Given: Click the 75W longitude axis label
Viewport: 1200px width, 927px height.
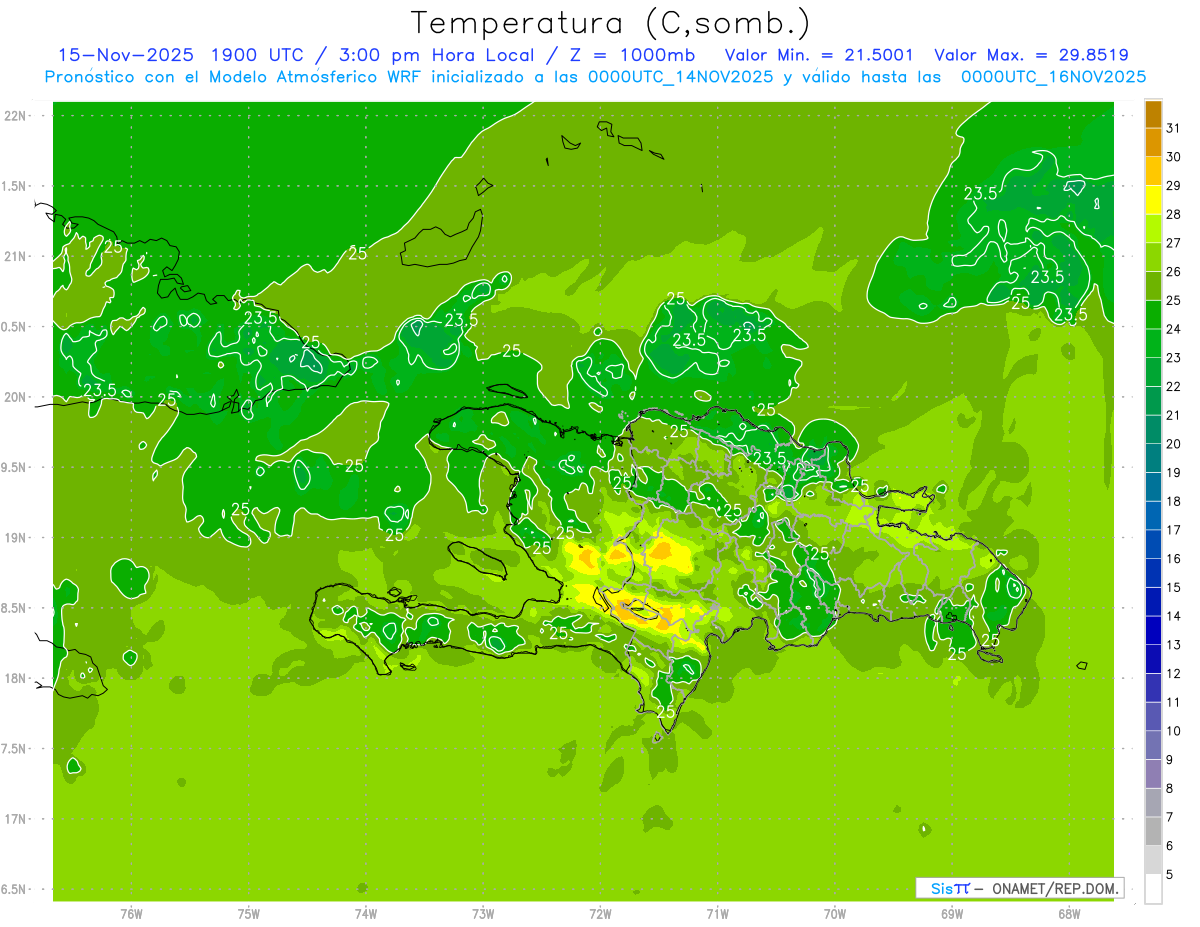Looking at the screenshot, I should point(249,914).
